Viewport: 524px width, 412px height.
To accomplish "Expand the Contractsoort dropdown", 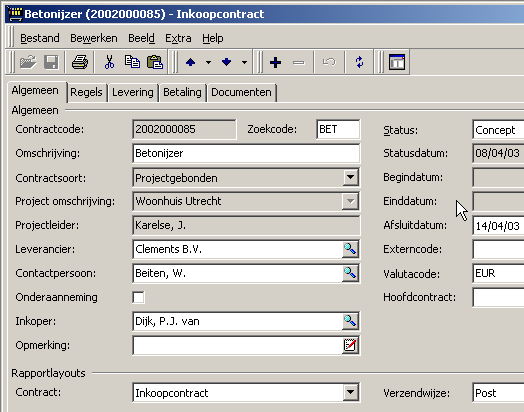I will tap(350, 177).
